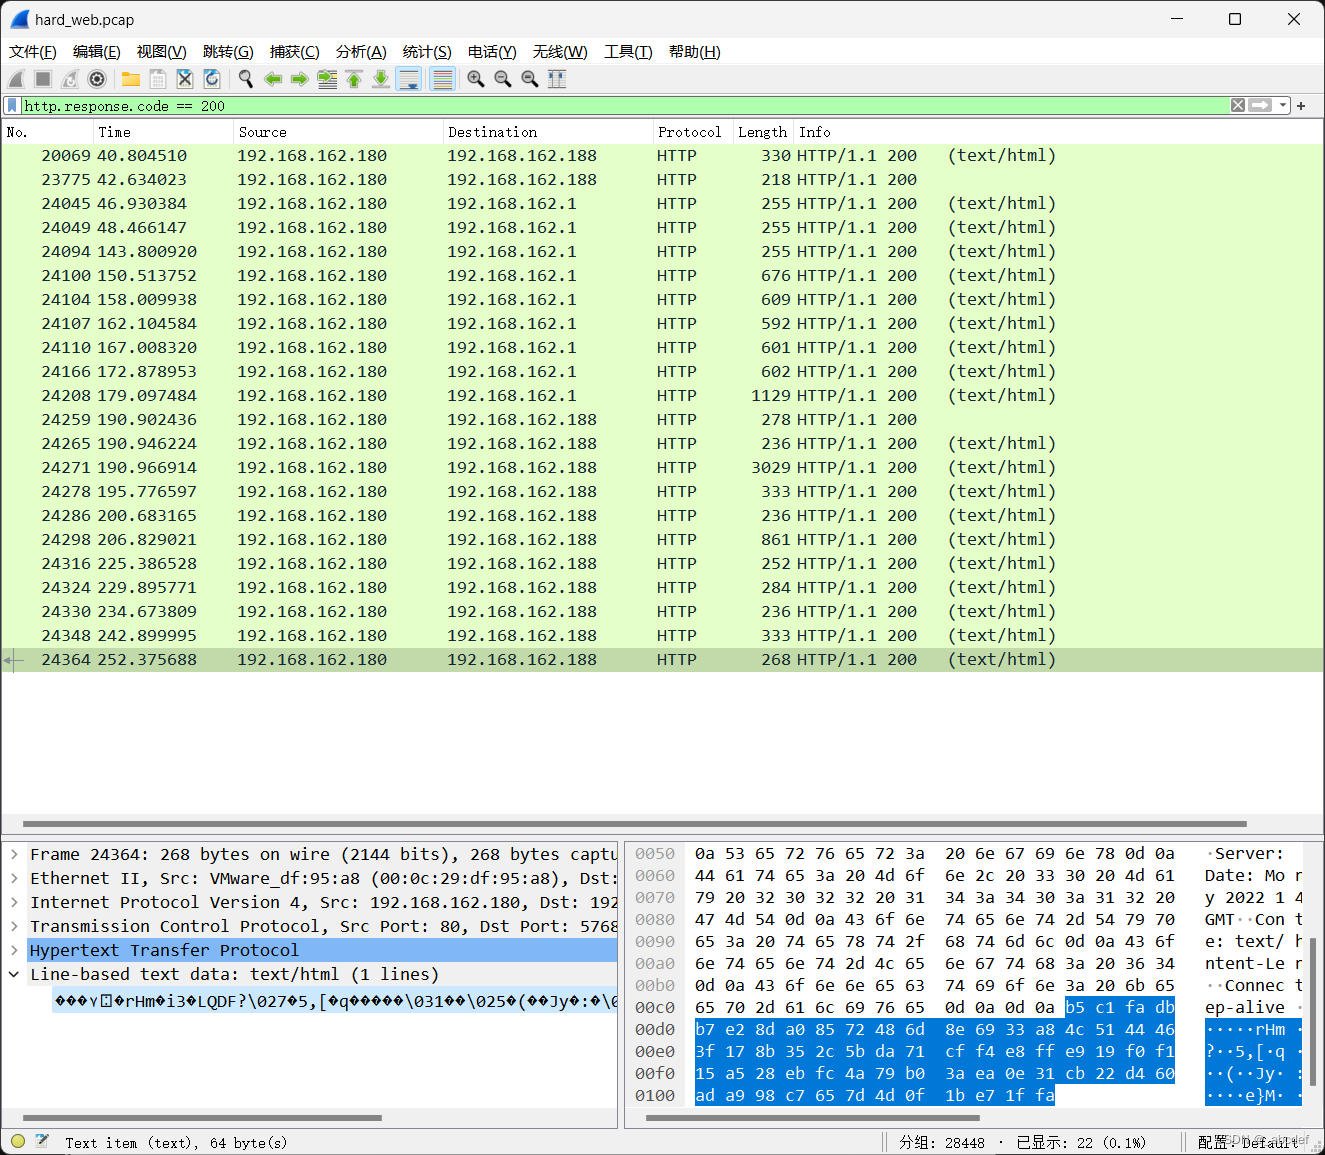Open the 文件(F) menu
The image size is (1325, 1155).
[33, 52]
